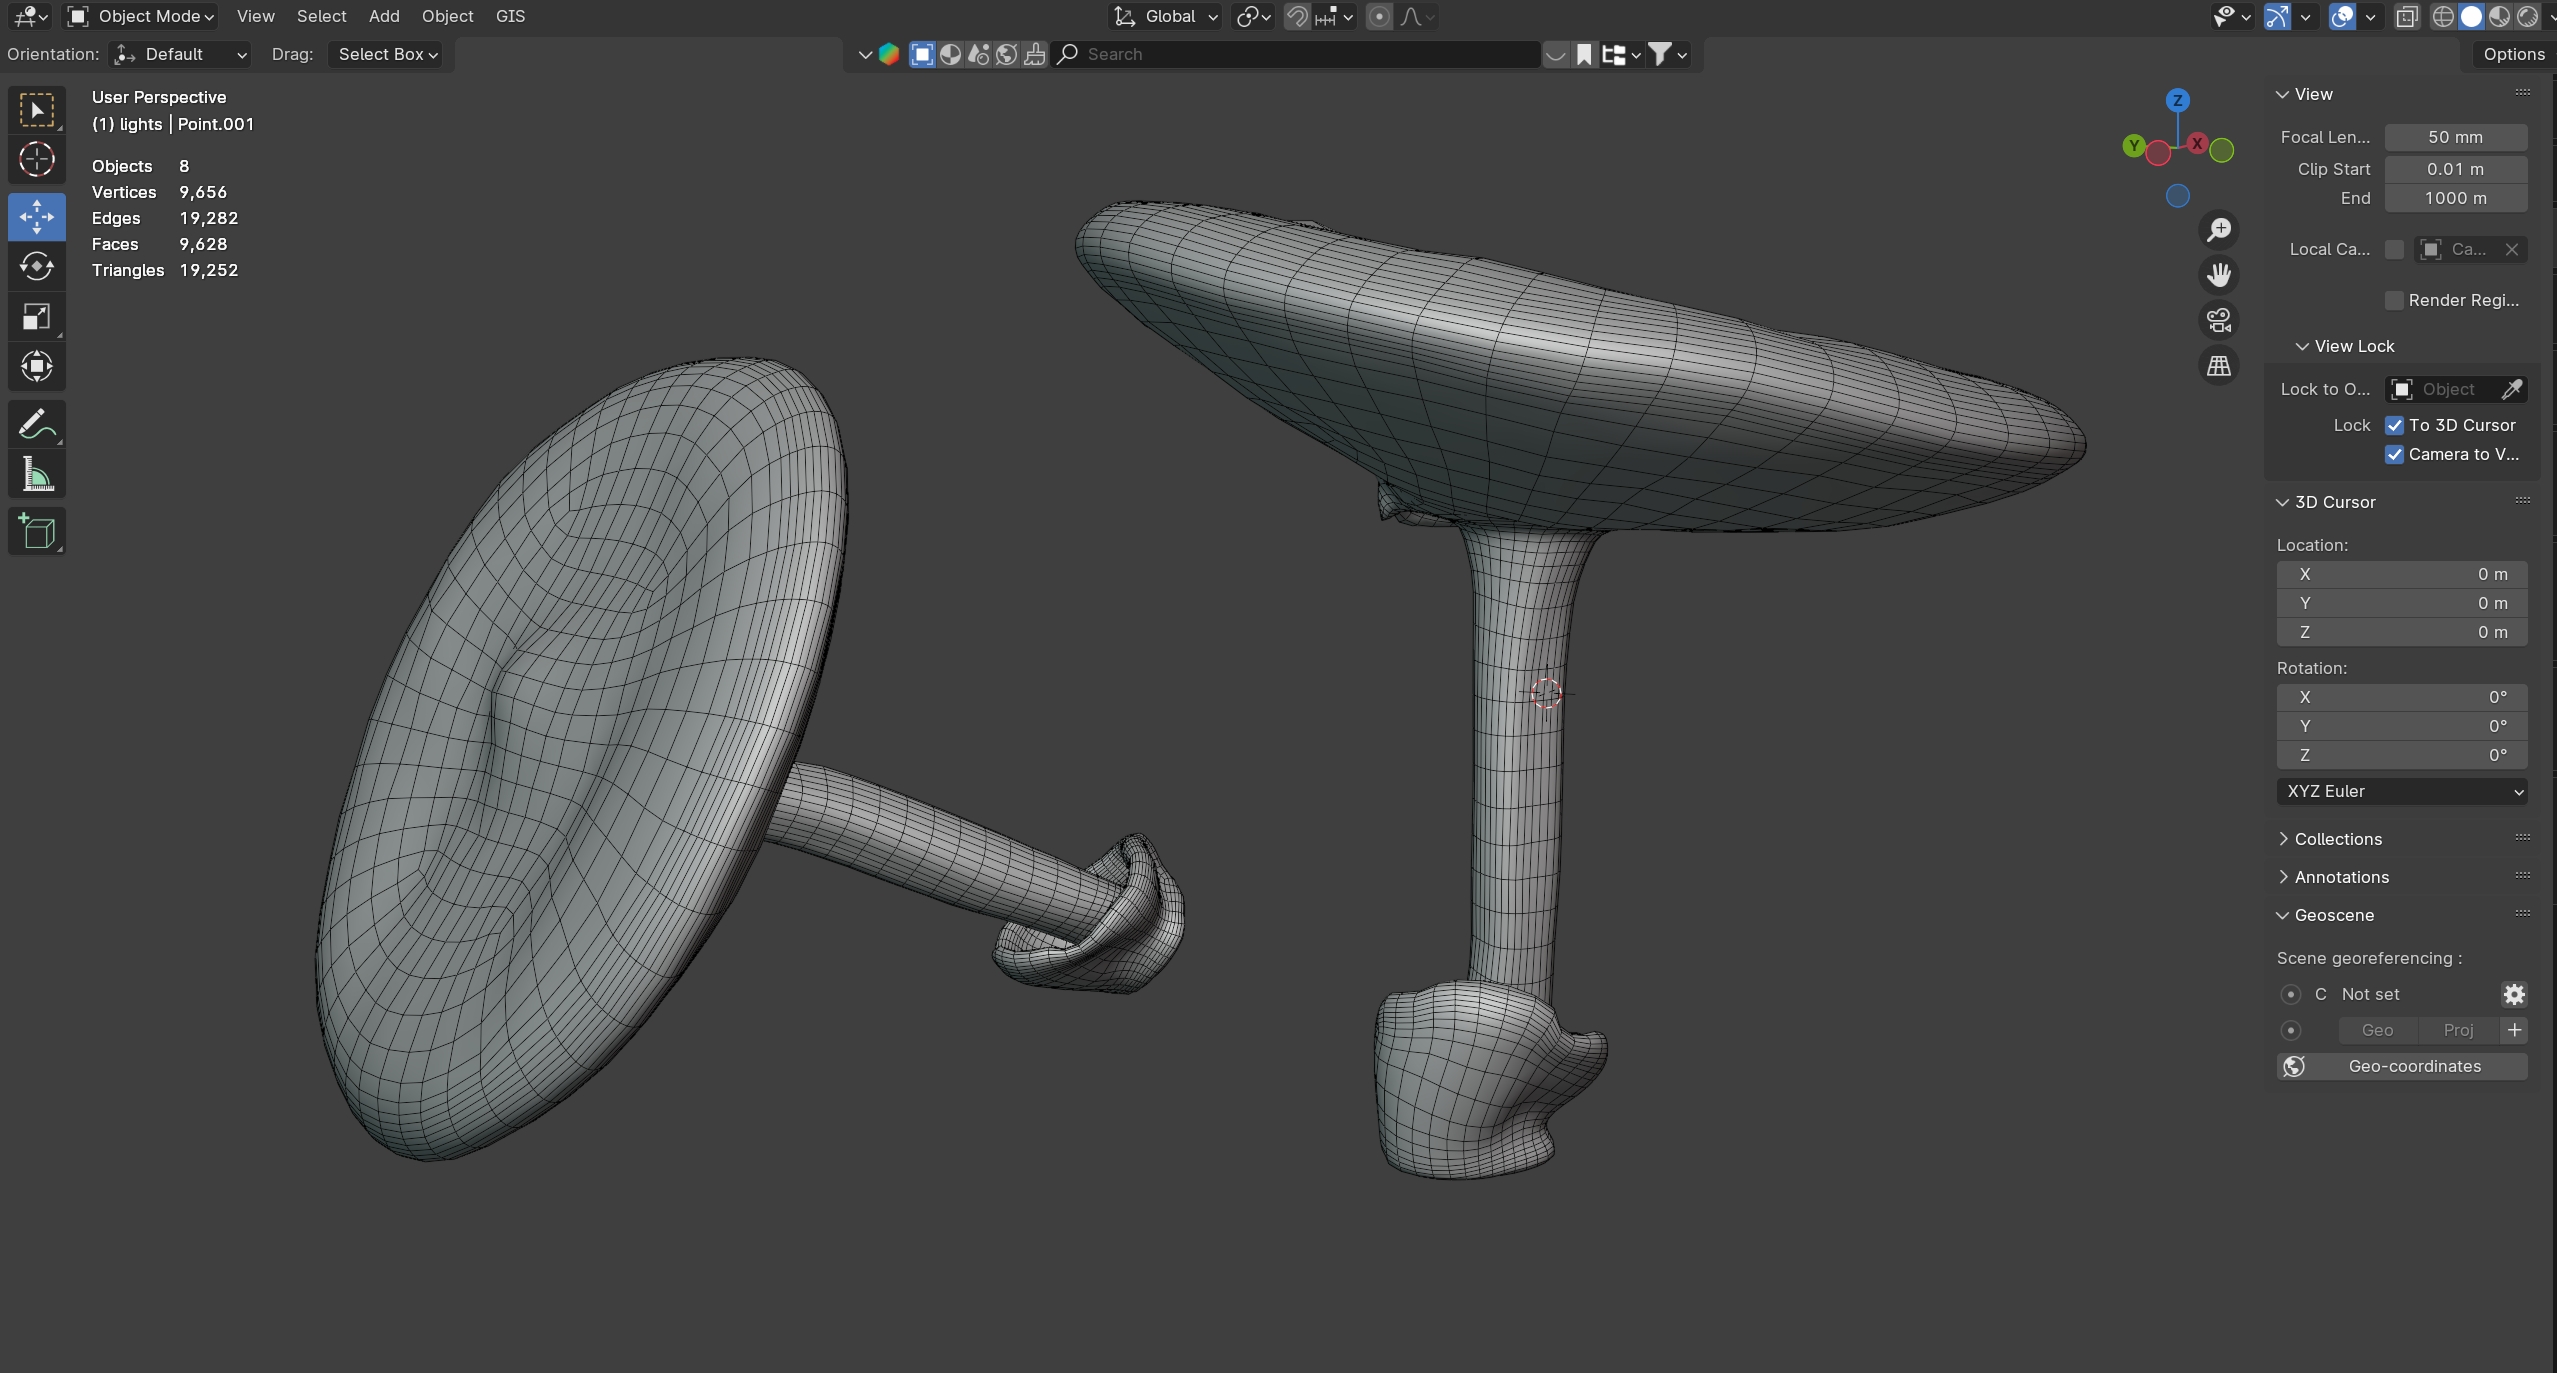
Task: Click the Options button
Action: (x=2513, y=54)
